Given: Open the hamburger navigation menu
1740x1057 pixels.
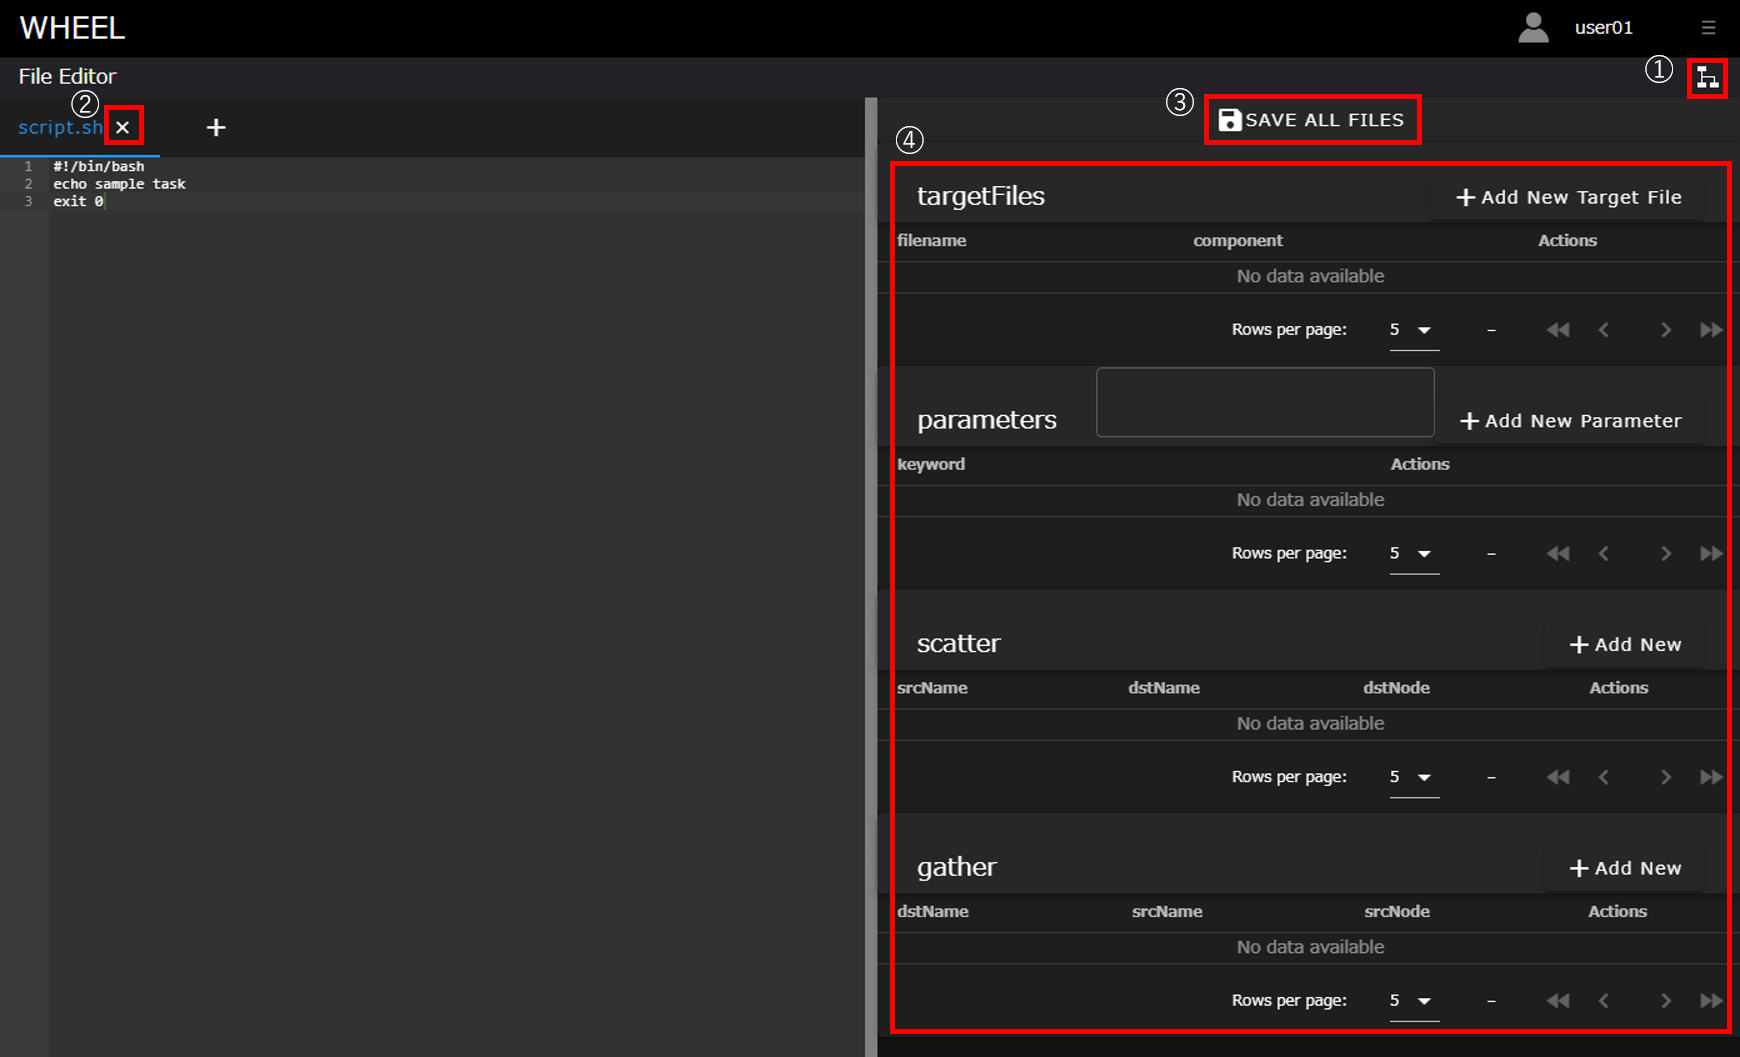Looking at the screenshot, I should 1708,28.
